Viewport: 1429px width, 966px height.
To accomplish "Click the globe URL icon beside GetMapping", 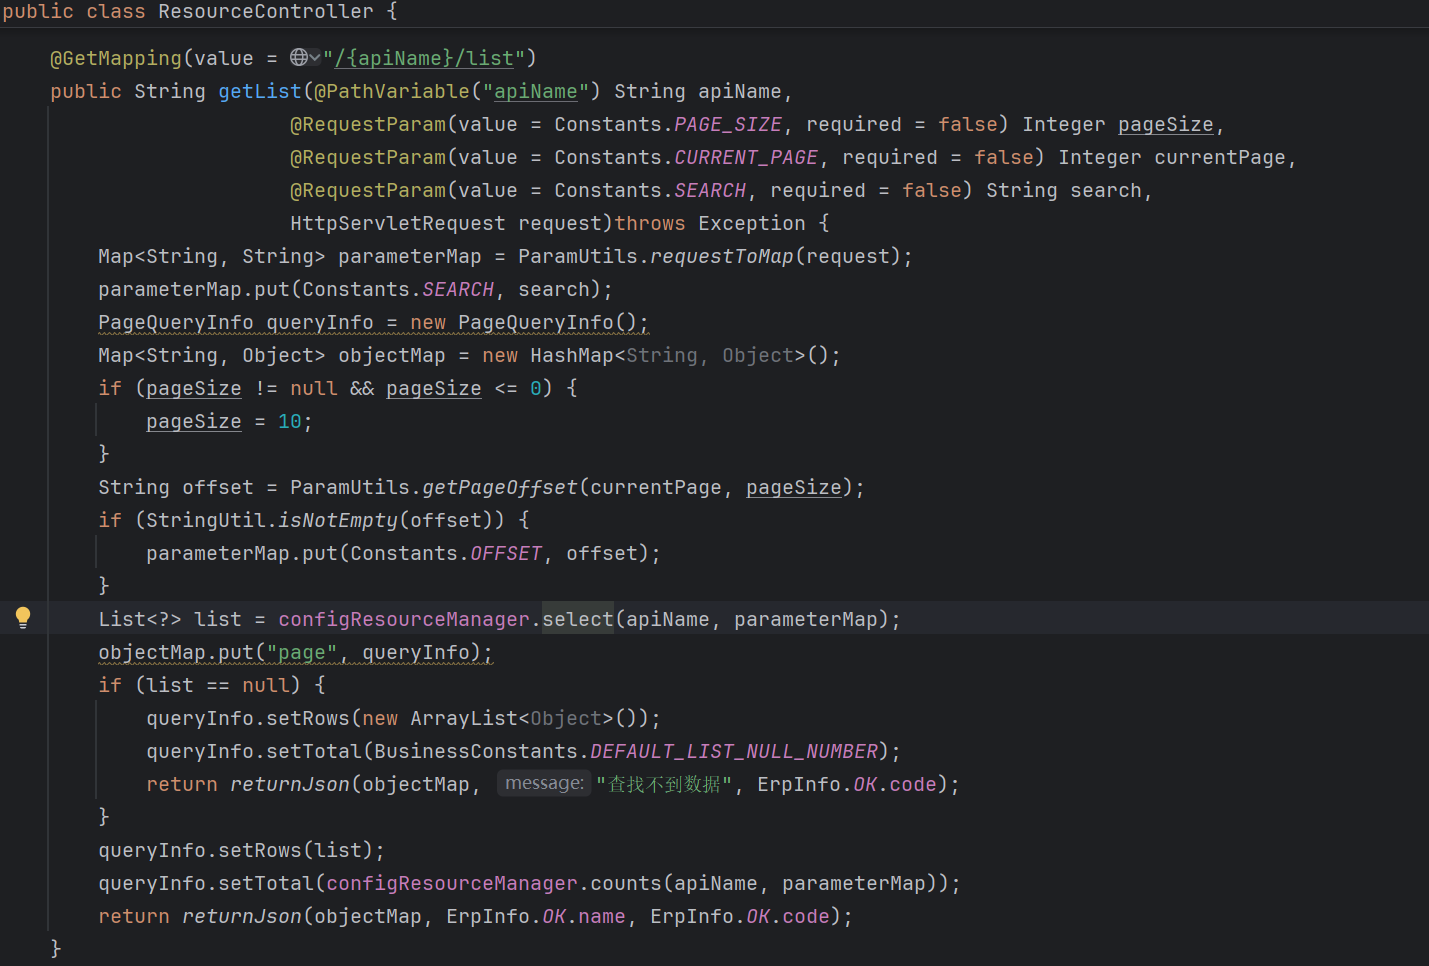I will (x=299, y=57).
